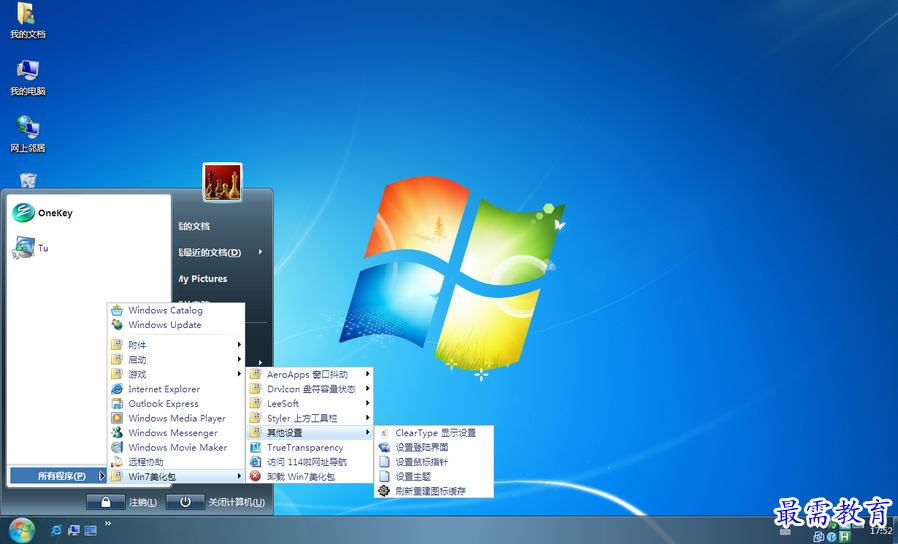
Task: Run 刷新重建图标缓存 gear entry
Action: click(434, 491)
